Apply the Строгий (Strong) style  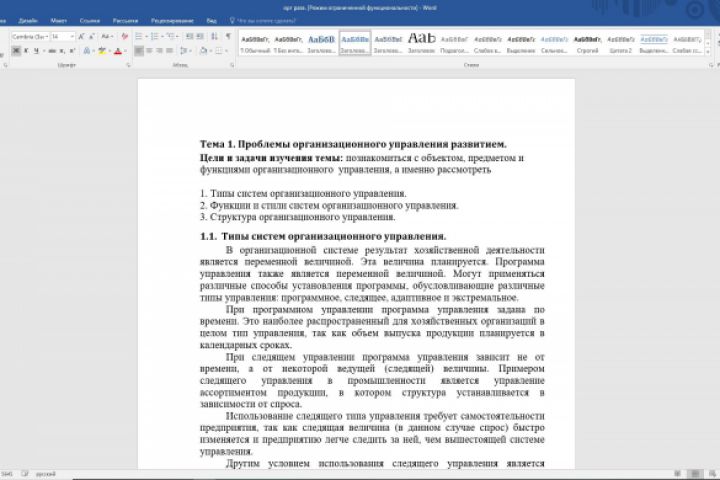tap(587, 44)
